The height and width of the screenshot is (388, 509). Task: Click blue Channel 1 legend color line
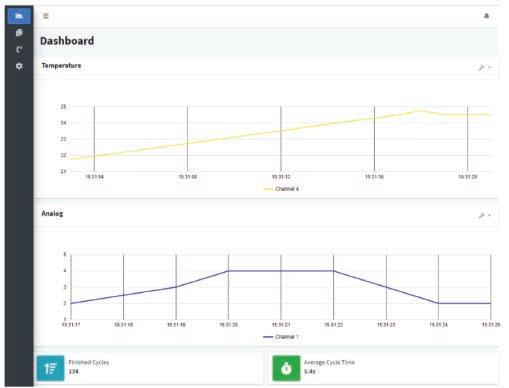268,337
